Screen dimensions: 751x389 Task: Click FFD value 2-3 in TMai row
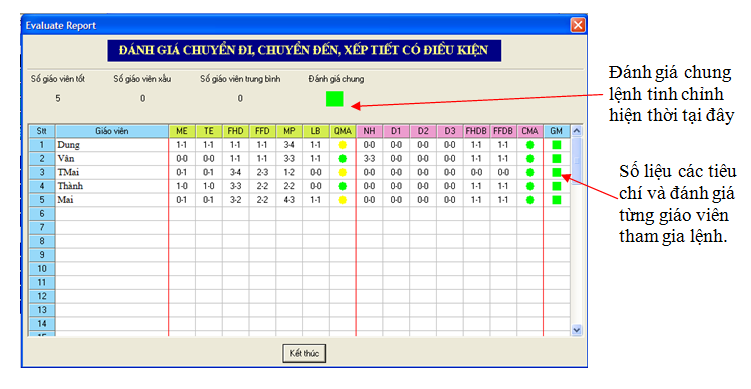(x=262, y=172)
